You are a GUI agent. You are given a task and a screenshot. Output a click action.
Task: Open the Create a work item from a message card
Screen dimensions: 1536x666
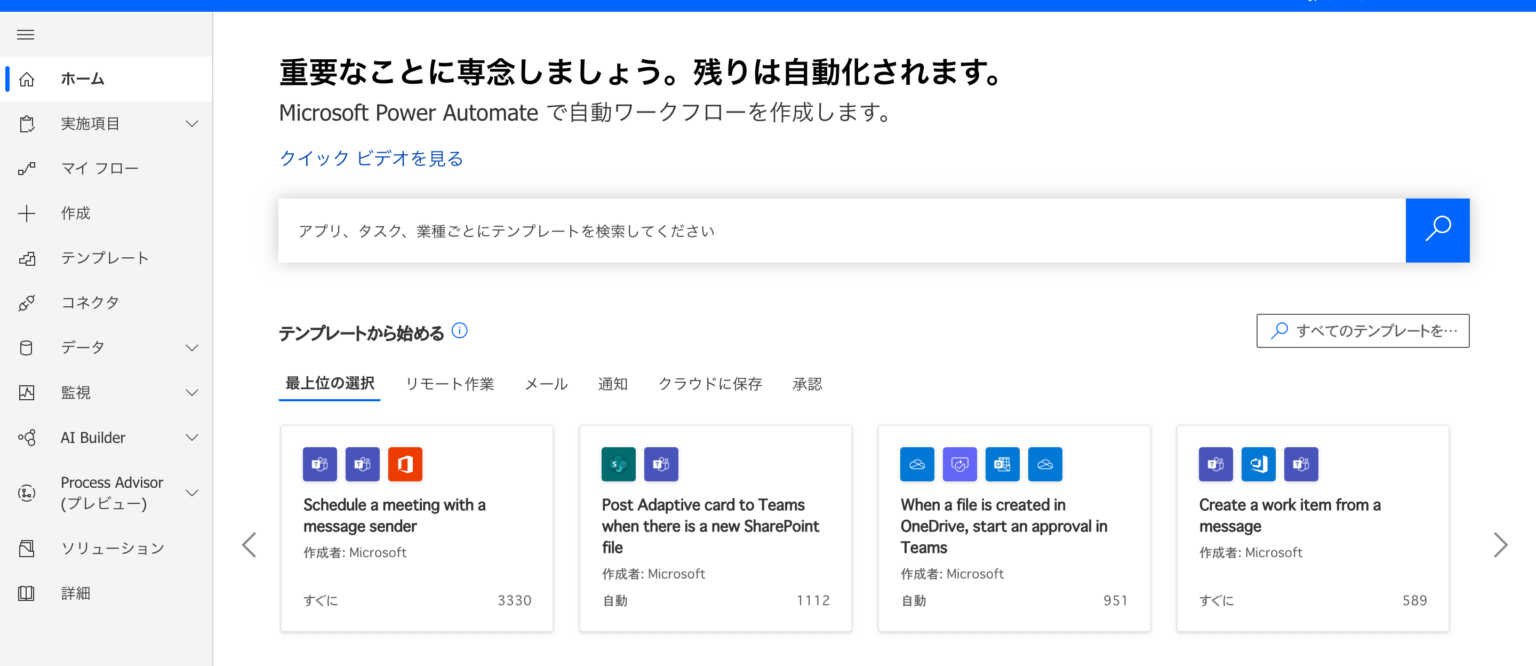[1312, 527]
